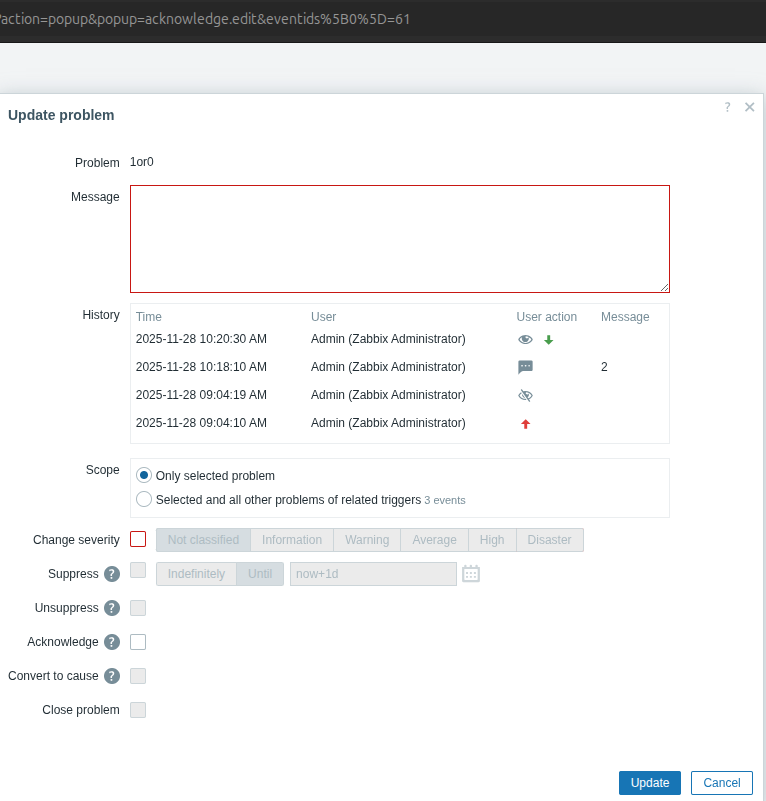Click the help icon beside Convert to cause
The height and width of the screenshot is (801, 766).
point(112,676)
